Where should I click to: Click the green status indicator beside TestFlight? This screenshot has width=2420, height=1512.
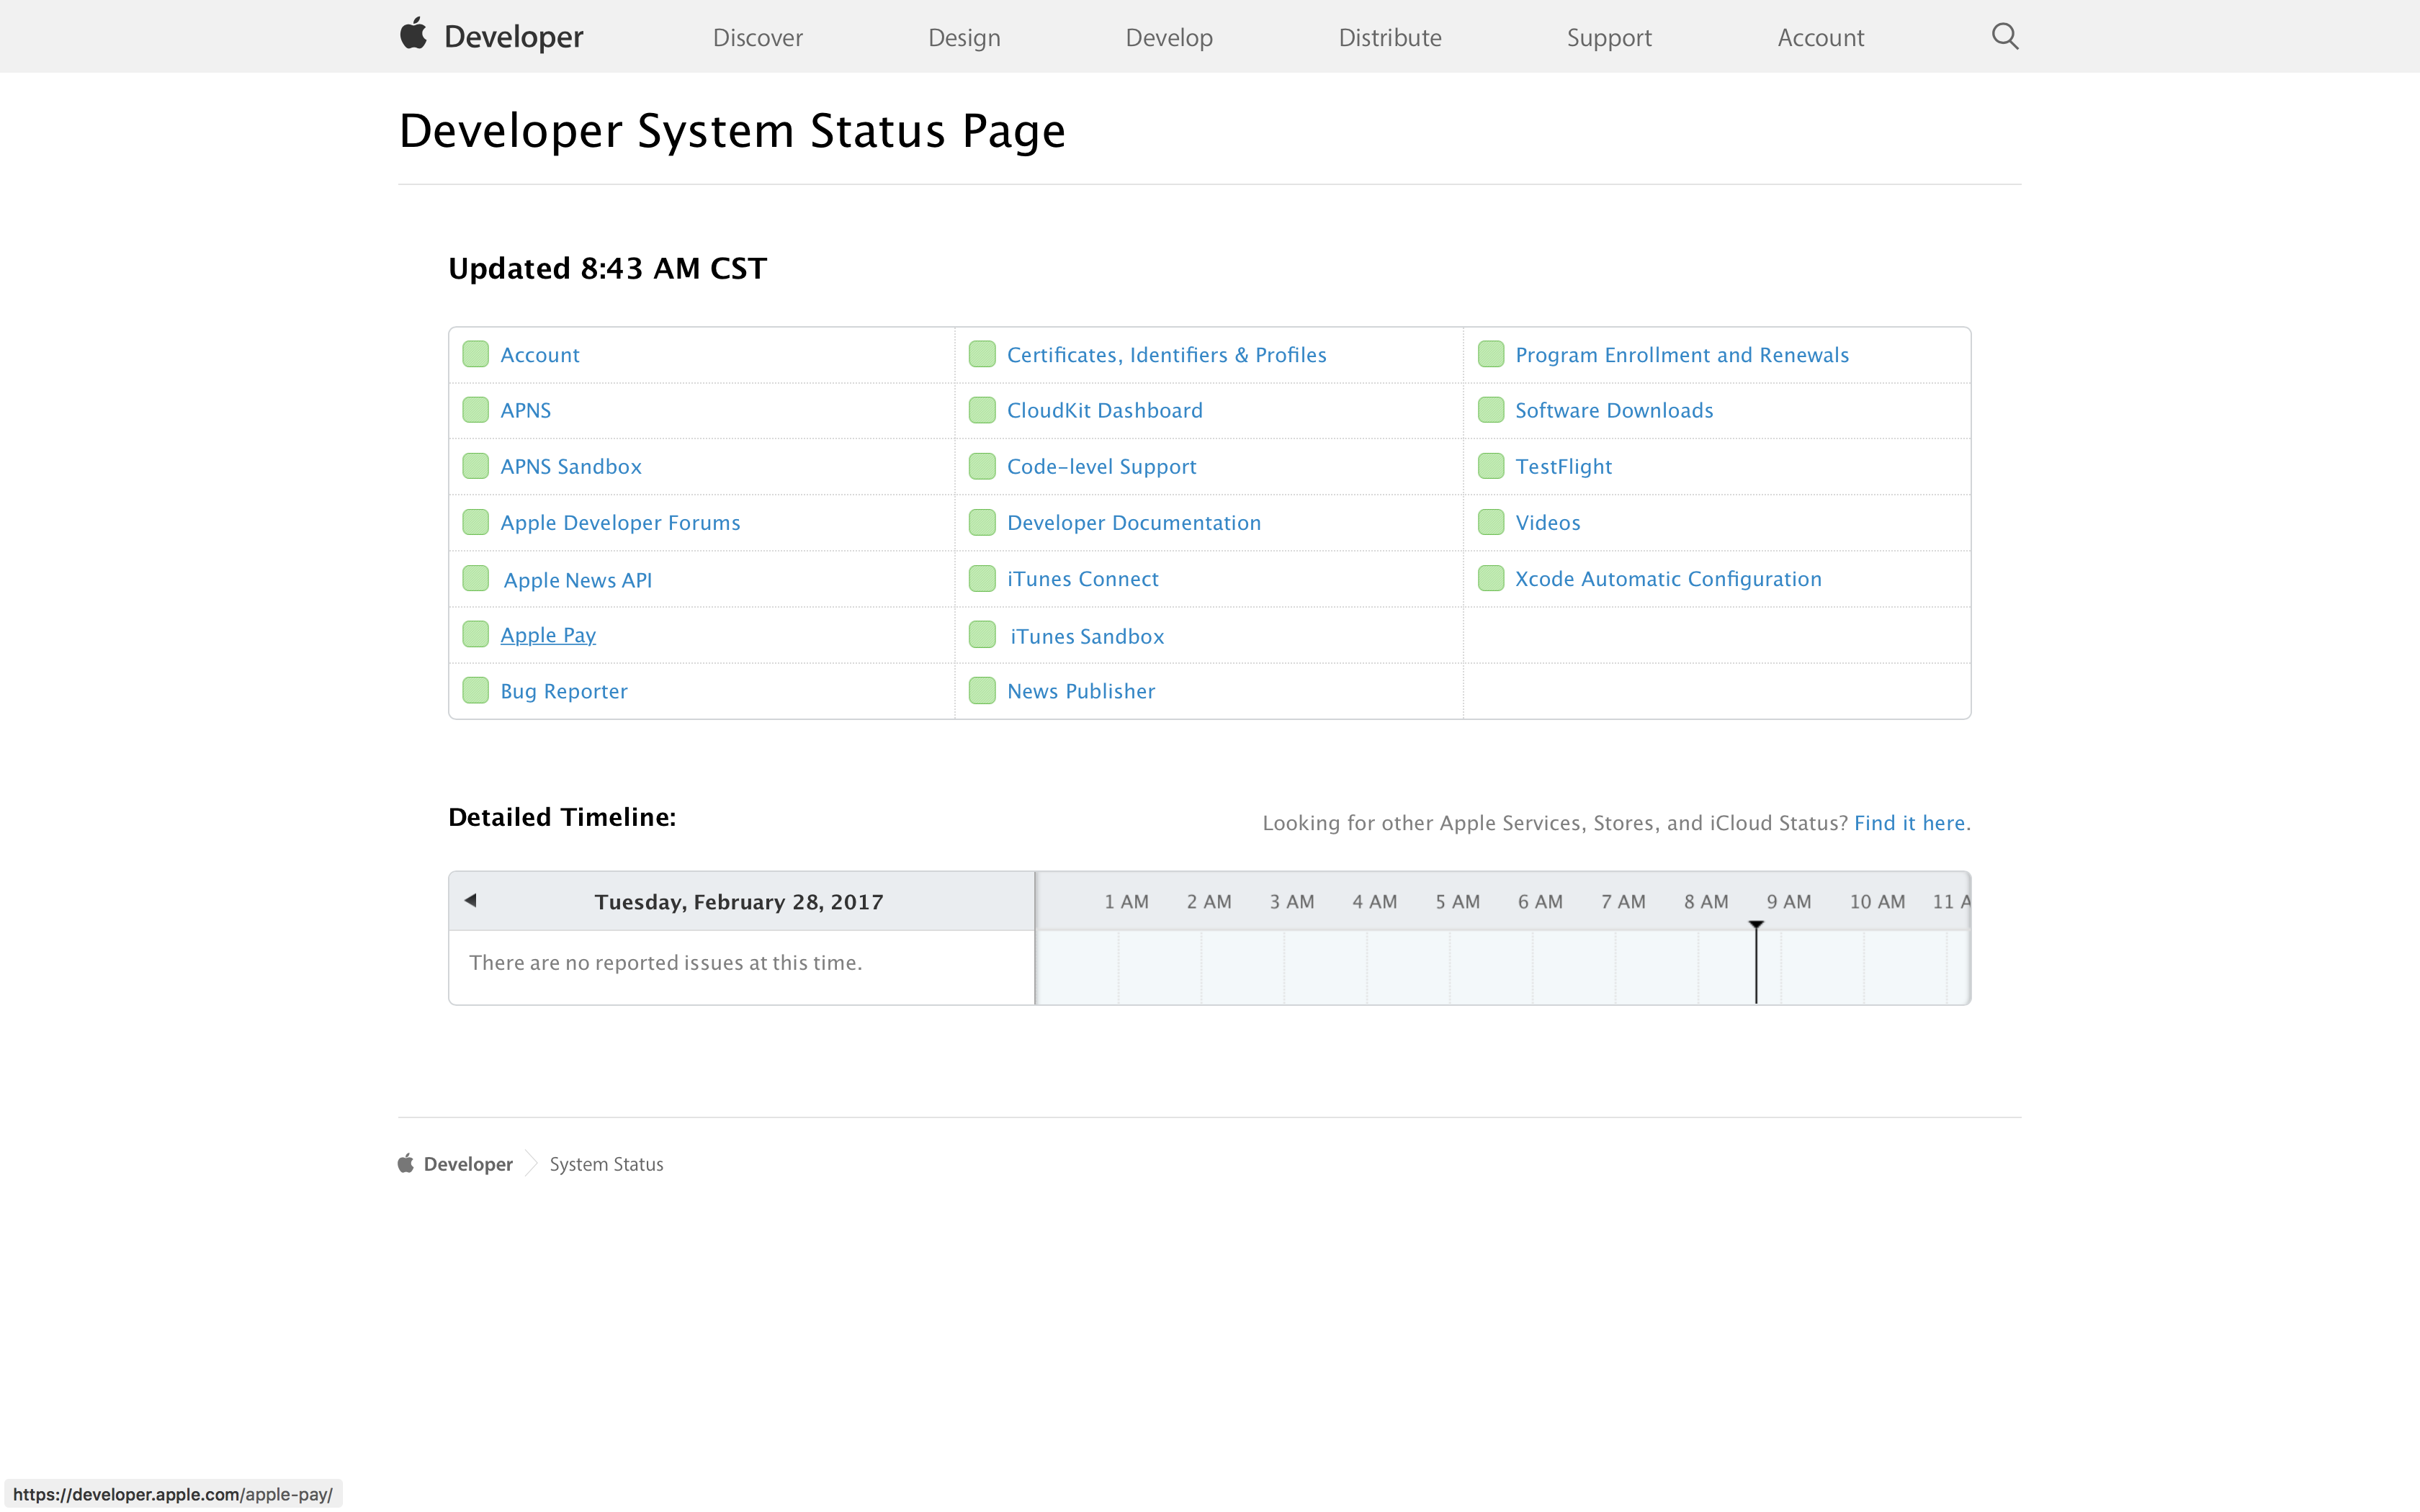[1491, 465]
